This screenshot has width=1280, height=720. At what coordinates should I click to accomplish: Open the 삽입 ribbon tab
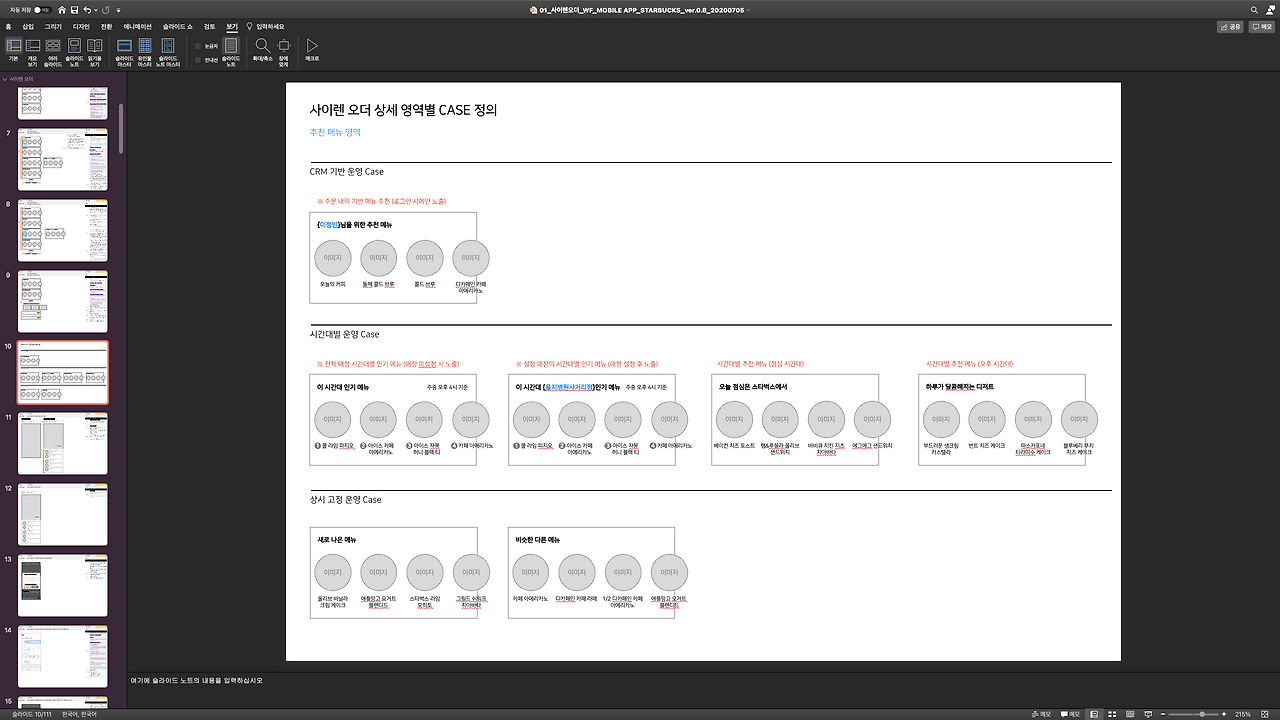pos(28,26)
